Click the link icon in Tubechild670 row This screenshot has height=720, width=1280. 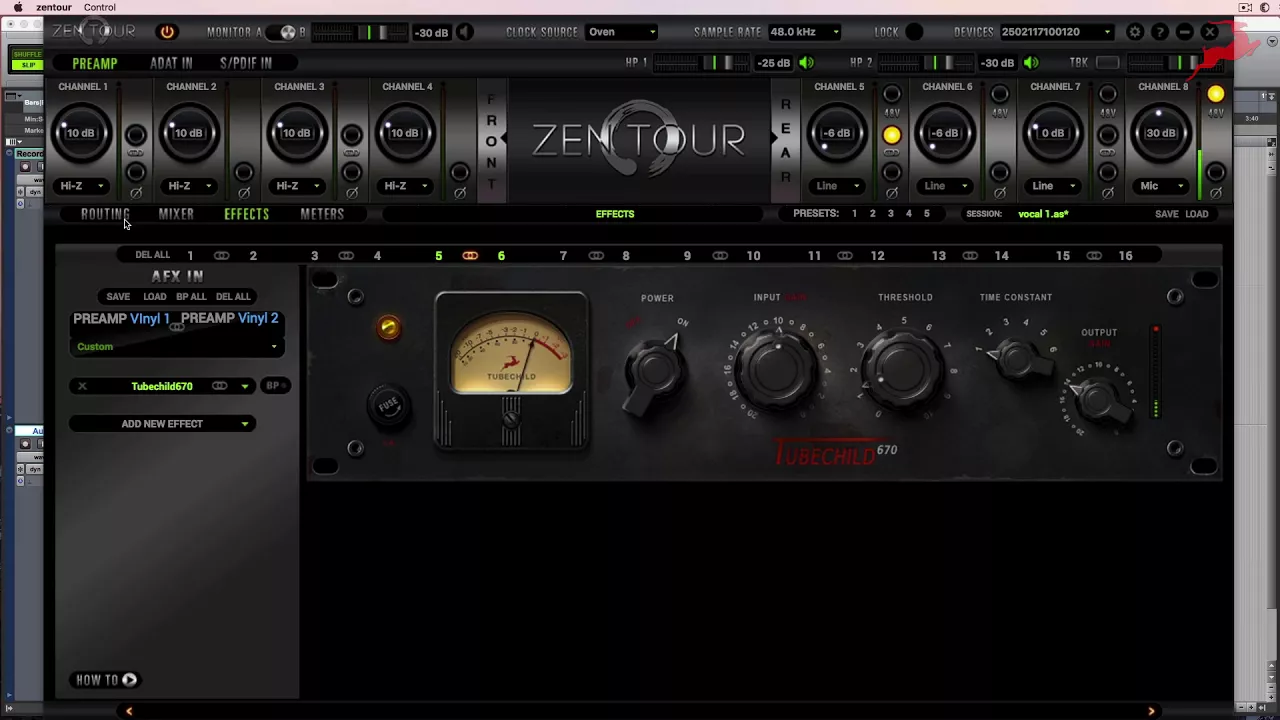(x=219, y=386)
